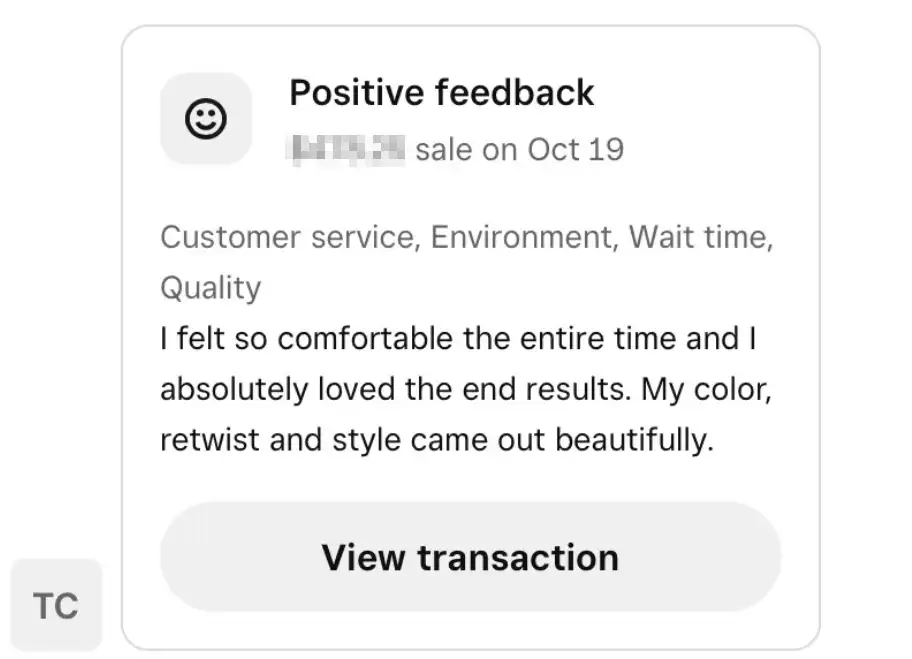
Task: Click the word "transaction" on the button
Action: [517, 557]
